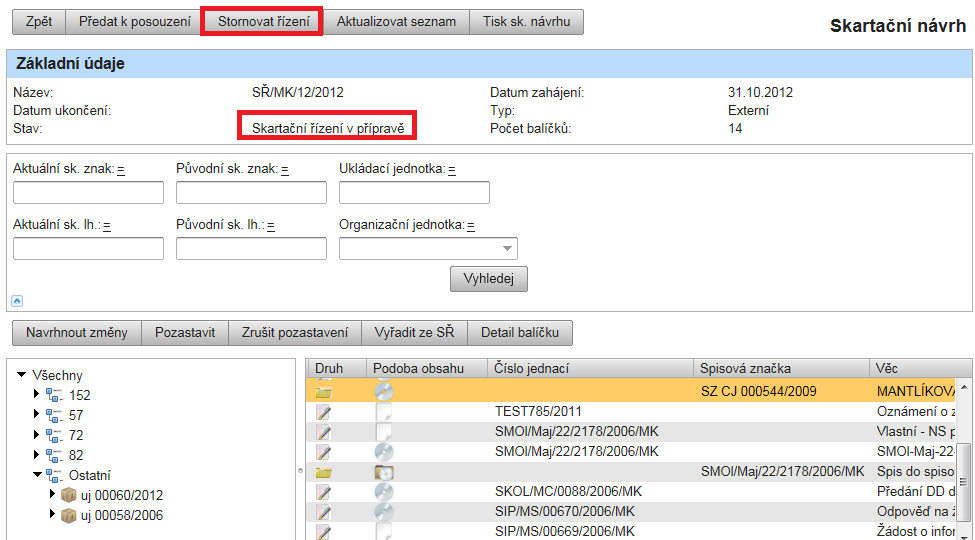Click page icon in SIP/MS/00669/2006/MK row

(384, 532)
